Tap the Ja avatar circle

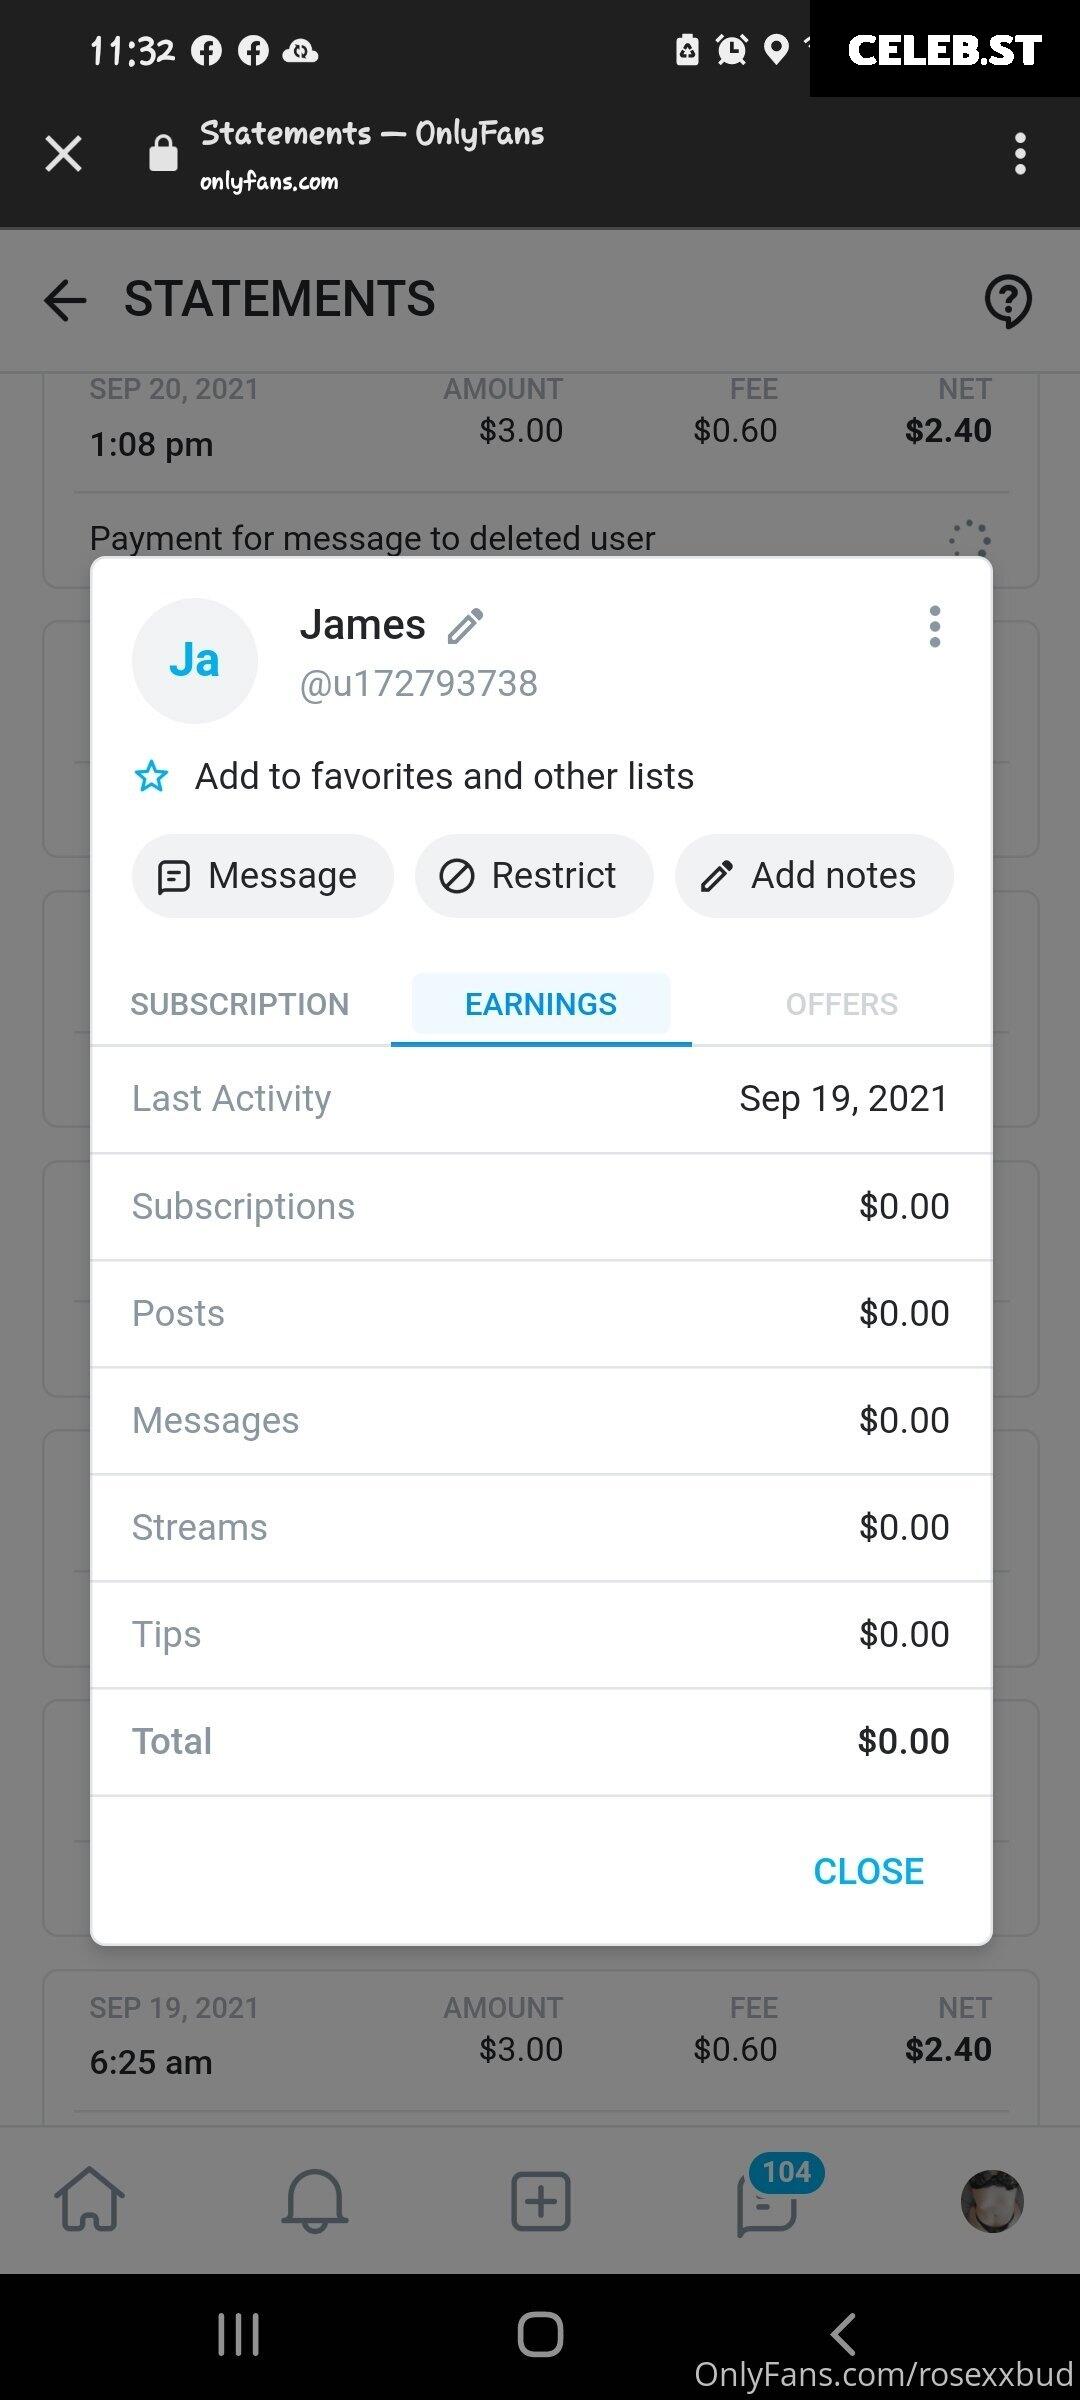pos(195,661)
